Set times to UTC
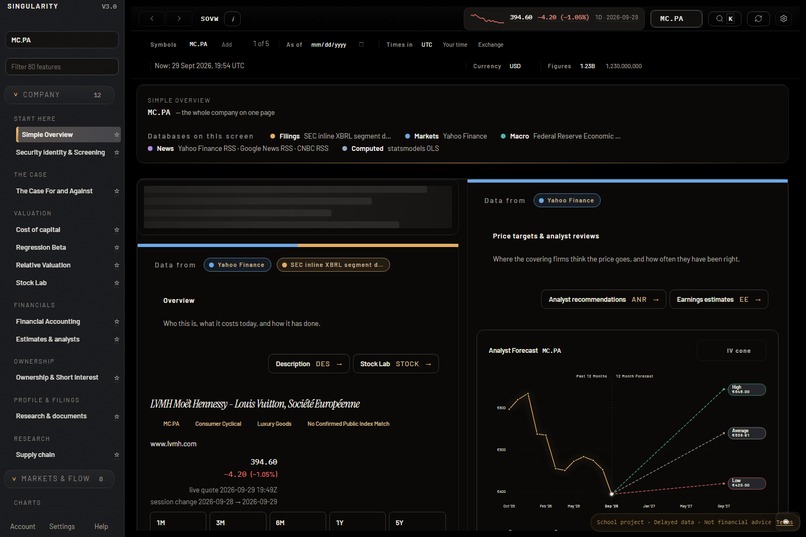 tap(427, 45)
